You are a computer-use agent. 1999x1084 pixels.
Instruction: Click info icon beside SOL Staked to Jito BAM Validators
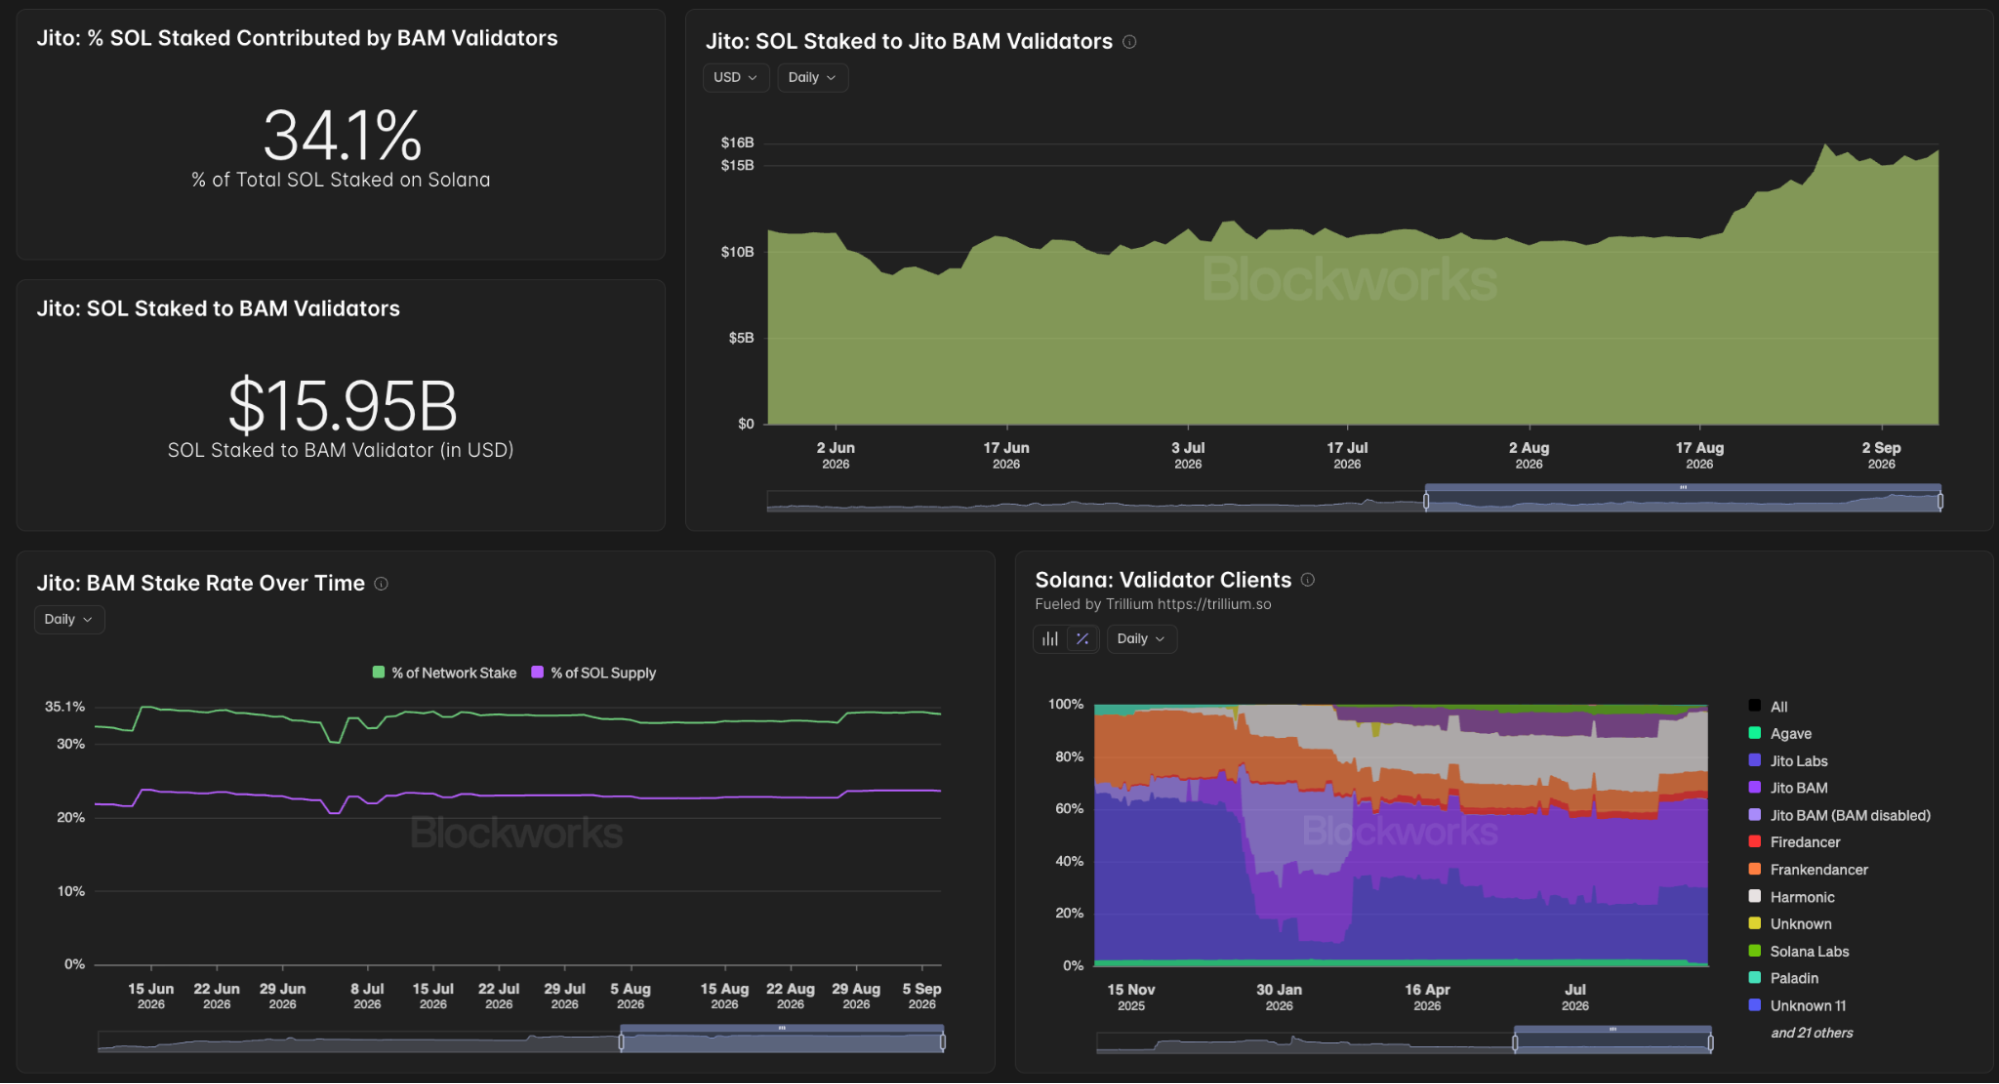click(1129, 42)
